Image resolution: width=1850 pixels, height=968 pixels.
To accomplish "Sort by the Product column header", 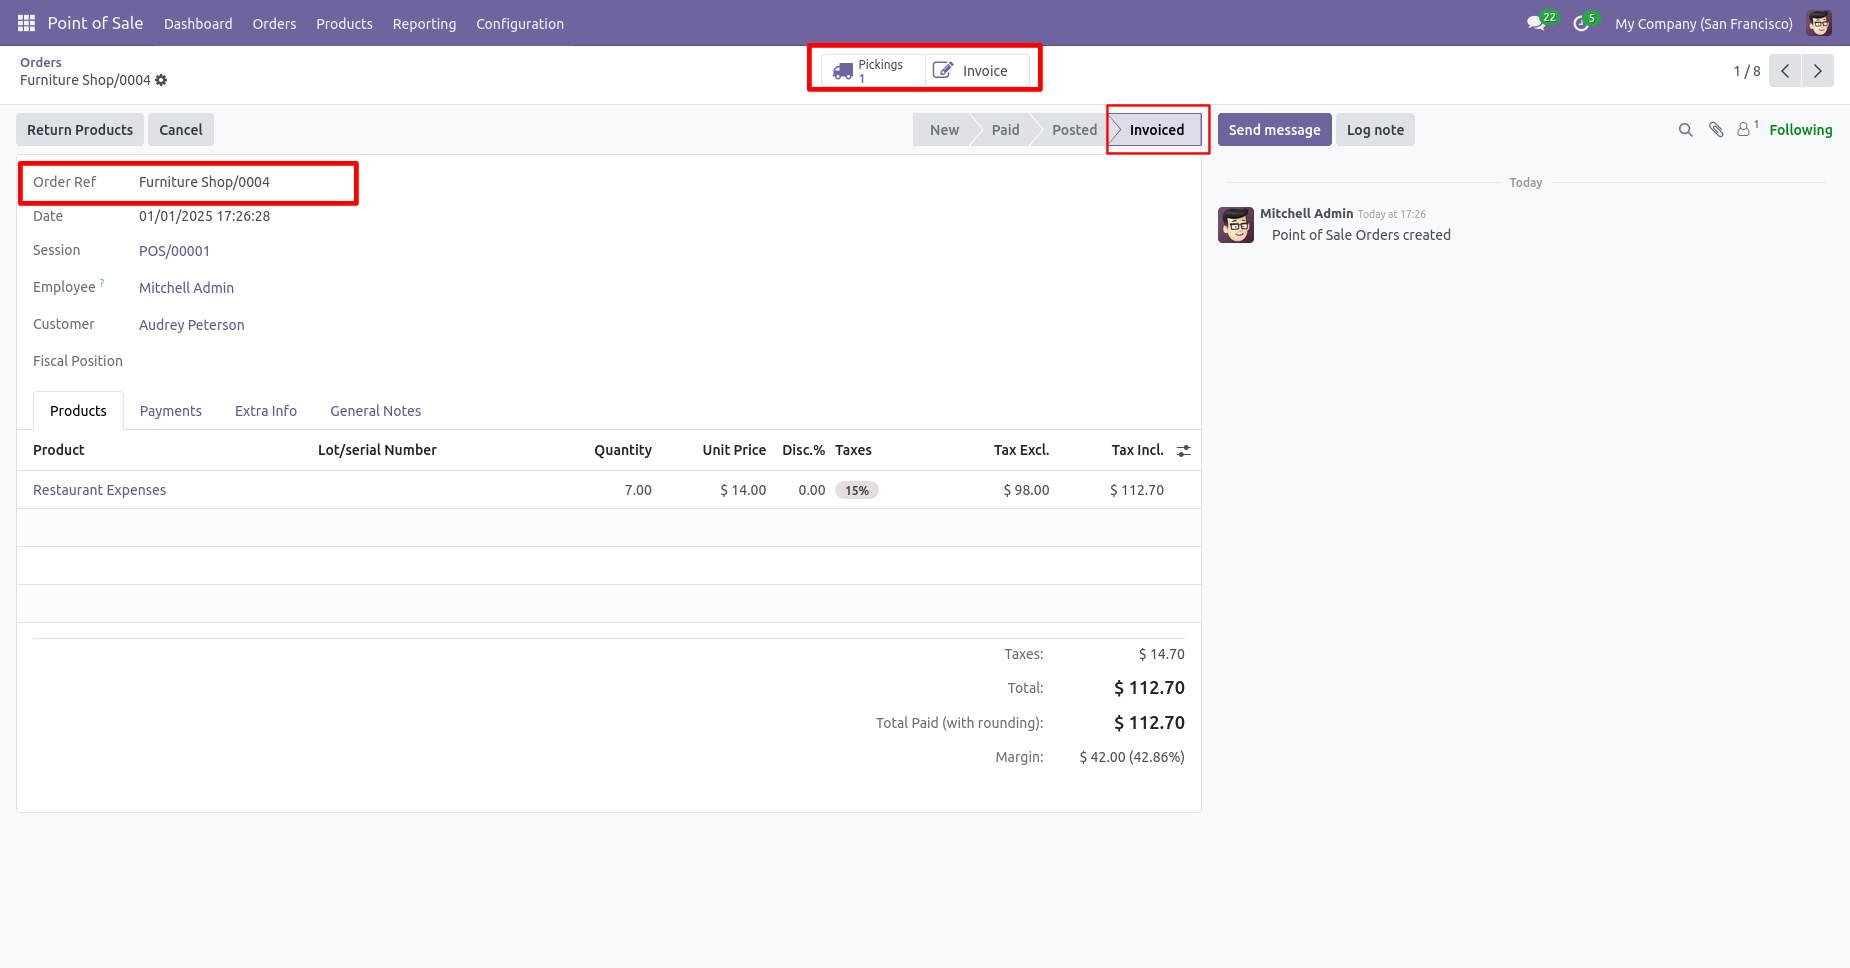I will (59, 450).
